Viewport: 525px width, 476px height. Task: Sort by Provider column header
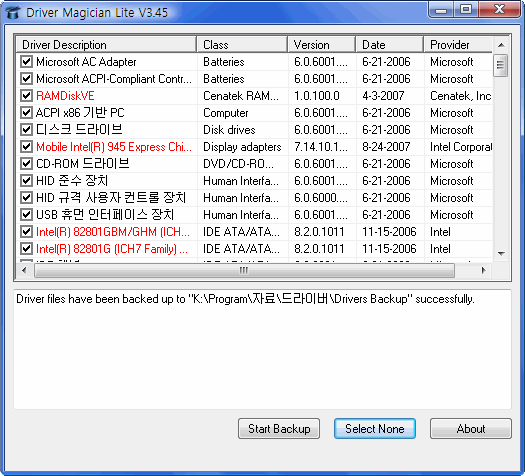pyautogui.click(x=458, y=45)
